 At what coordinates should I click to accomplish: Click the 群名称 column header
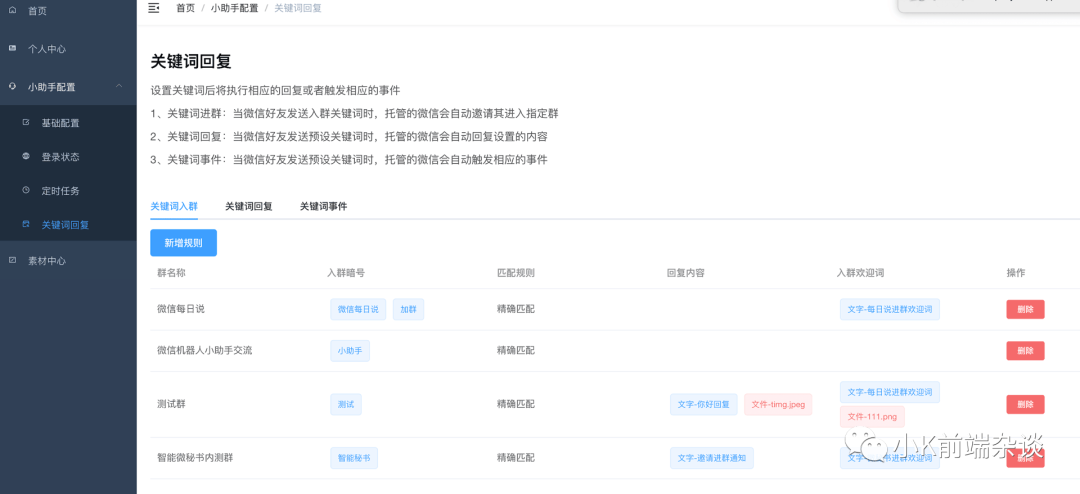[x=172, y=273]
